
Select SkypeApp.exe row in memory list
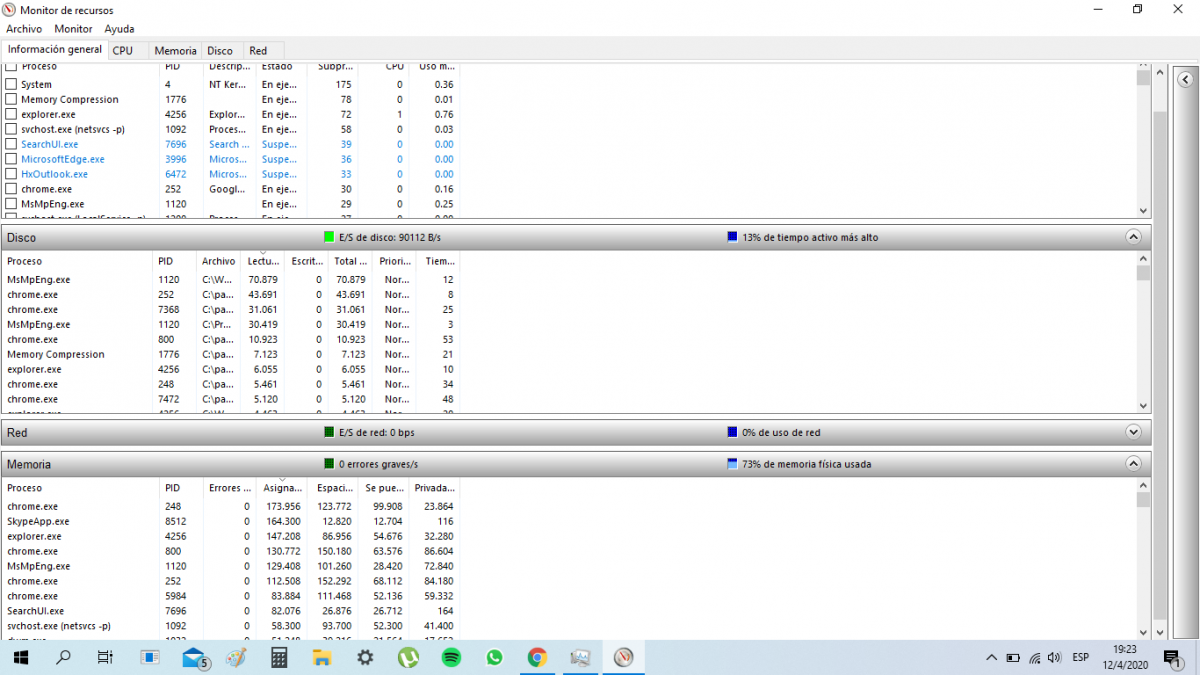point(232,521)
